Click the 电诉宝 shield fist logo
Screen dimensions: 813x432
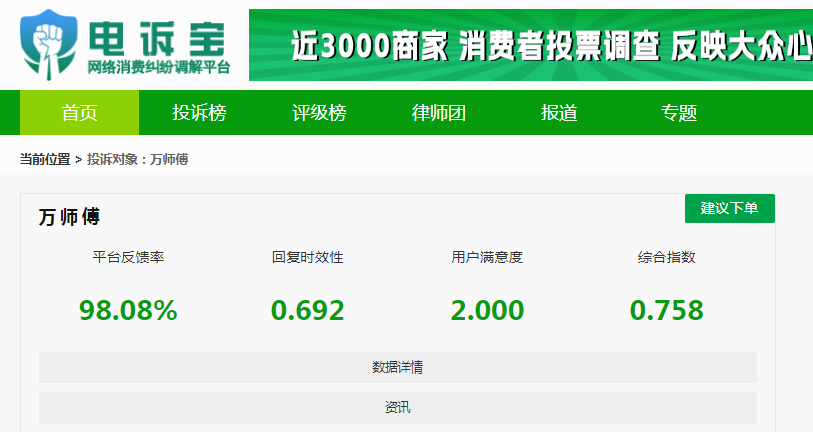[49, 45]
